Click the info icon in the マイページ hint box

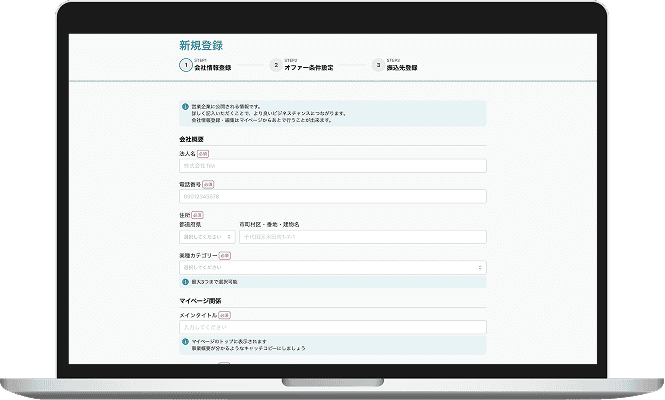[x=185, y=341]
